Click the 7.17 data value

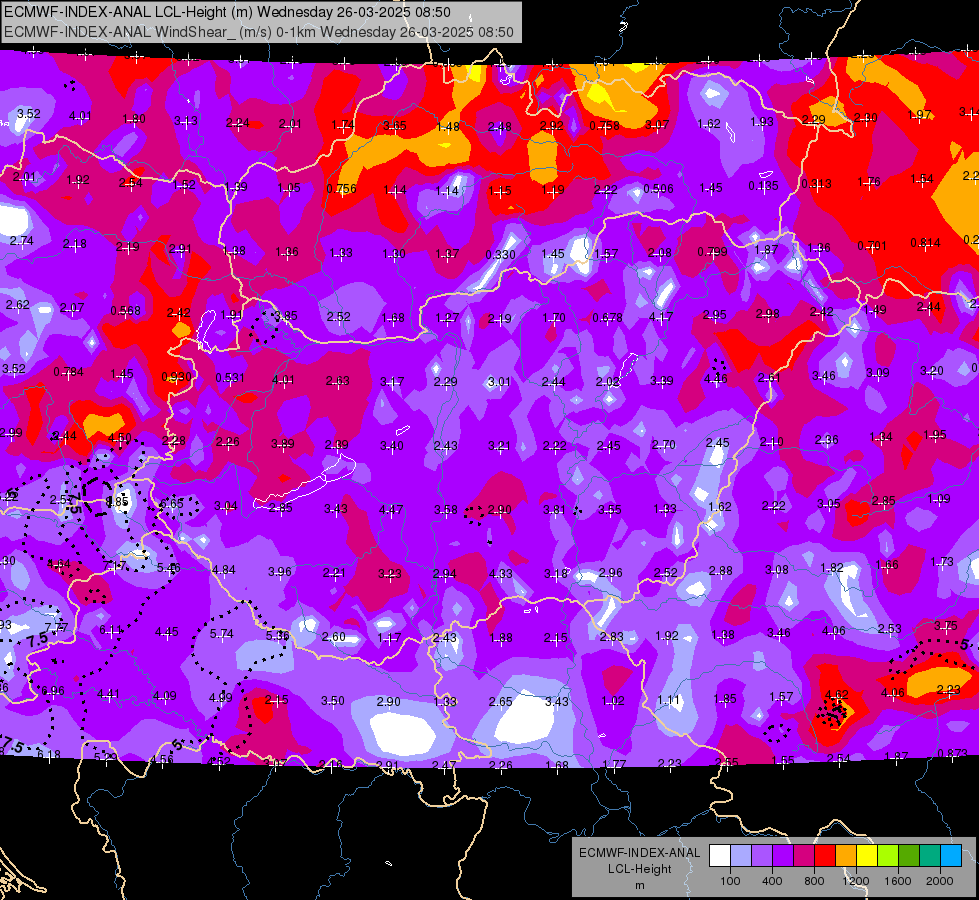click(114, 566)
